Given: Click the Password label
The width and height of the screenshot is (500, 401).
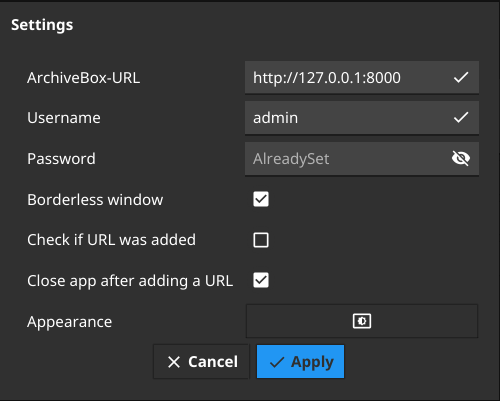Looking at the screenshot, I should click(x=61, y=159).
